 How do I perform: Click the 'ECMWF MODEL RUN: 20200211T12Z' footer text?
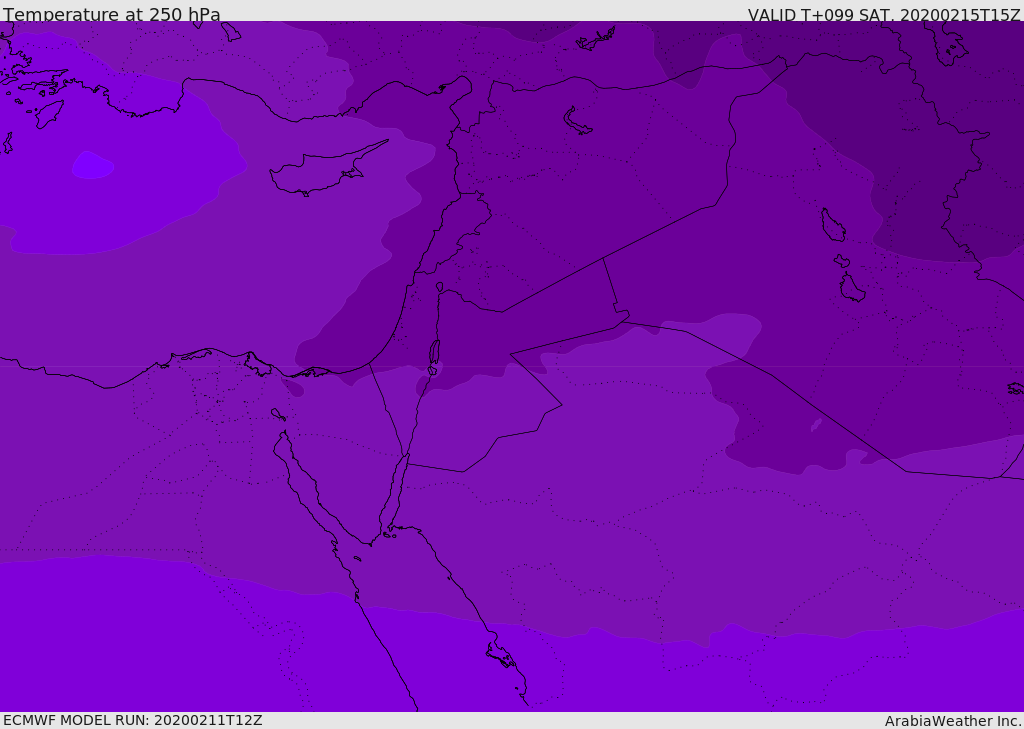pyautogui.click(x=133, y=720)
